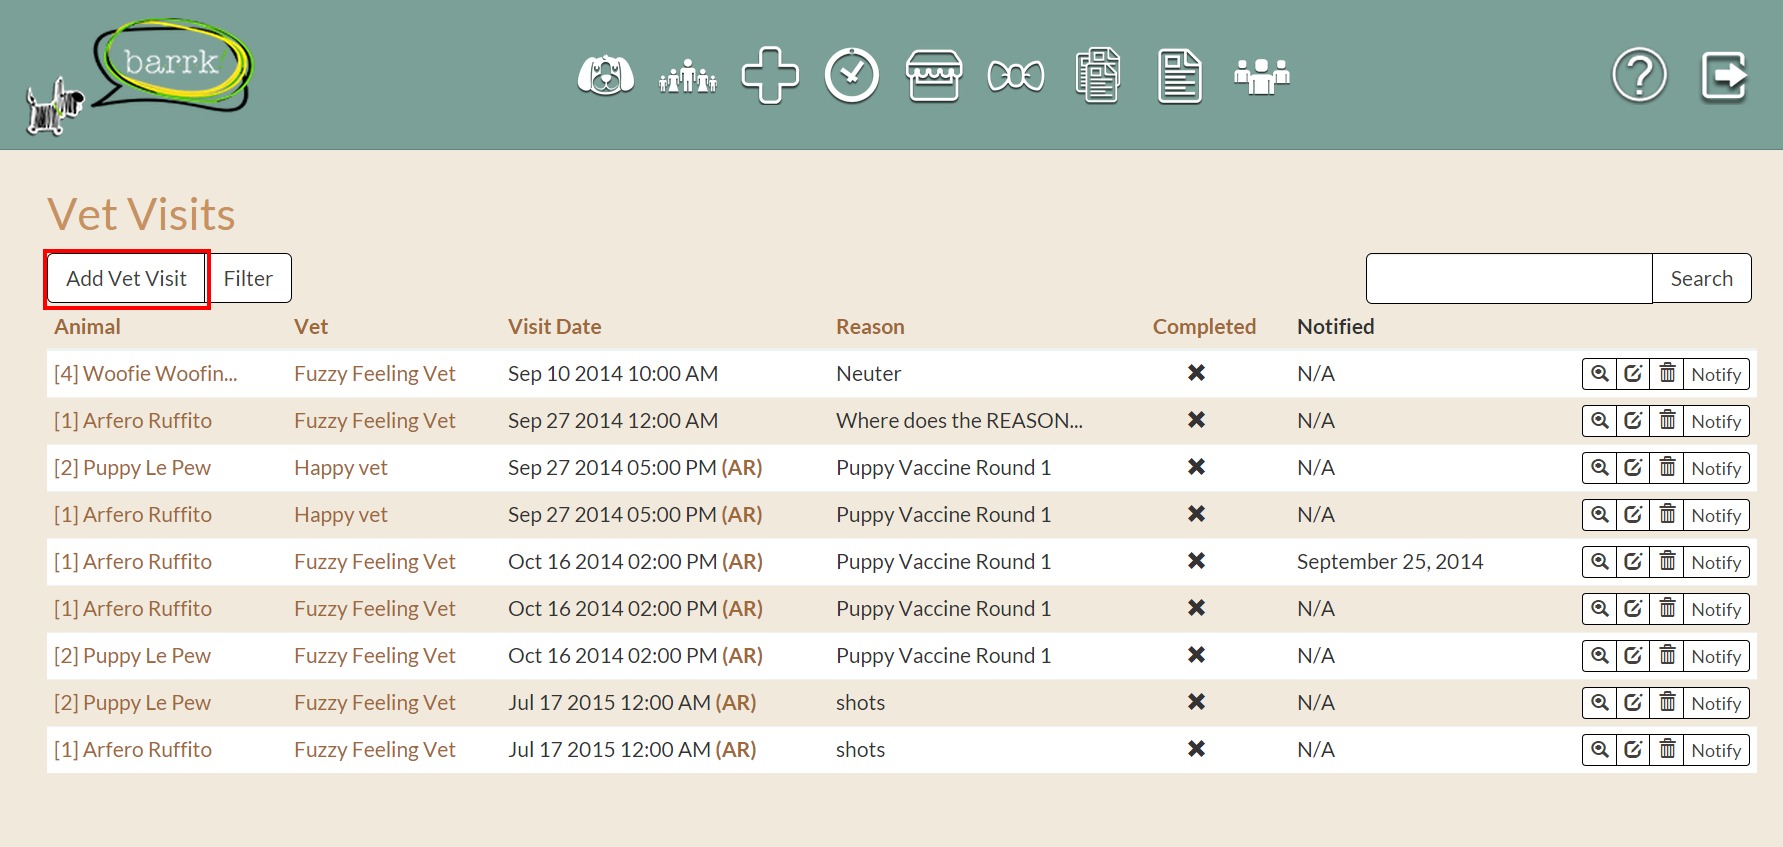View Puppy Le Pew shots visit details
1783x847 pixels.
pos(1600,703)
